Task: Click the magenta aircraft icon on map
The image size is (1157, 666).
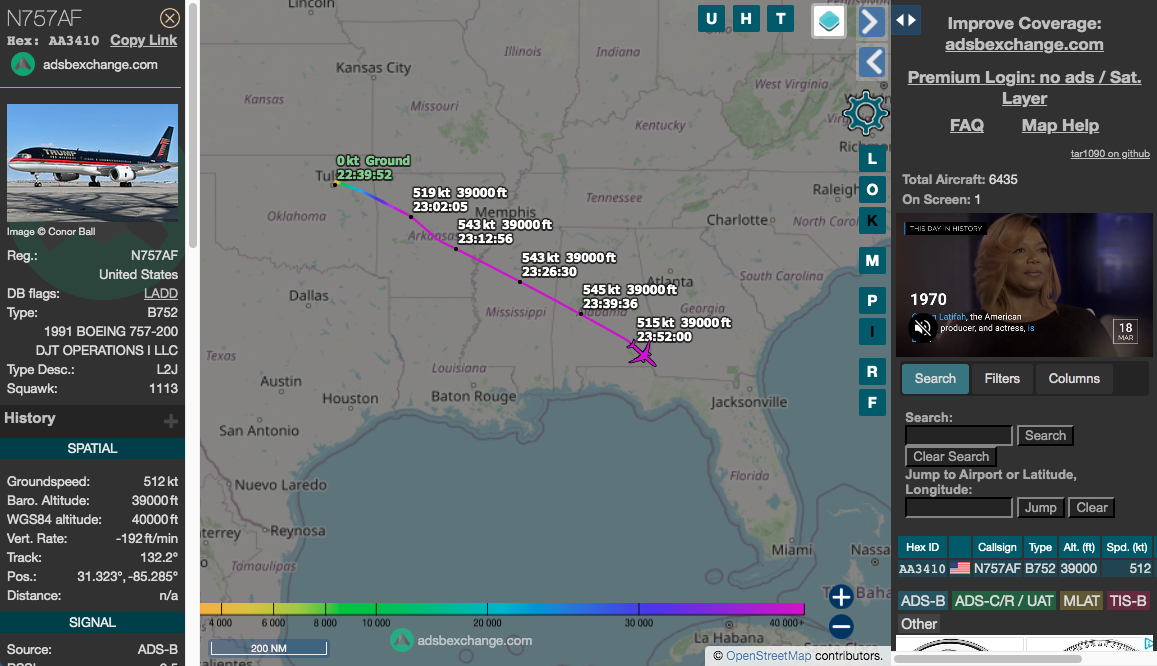Action: [x=642, y=353]
